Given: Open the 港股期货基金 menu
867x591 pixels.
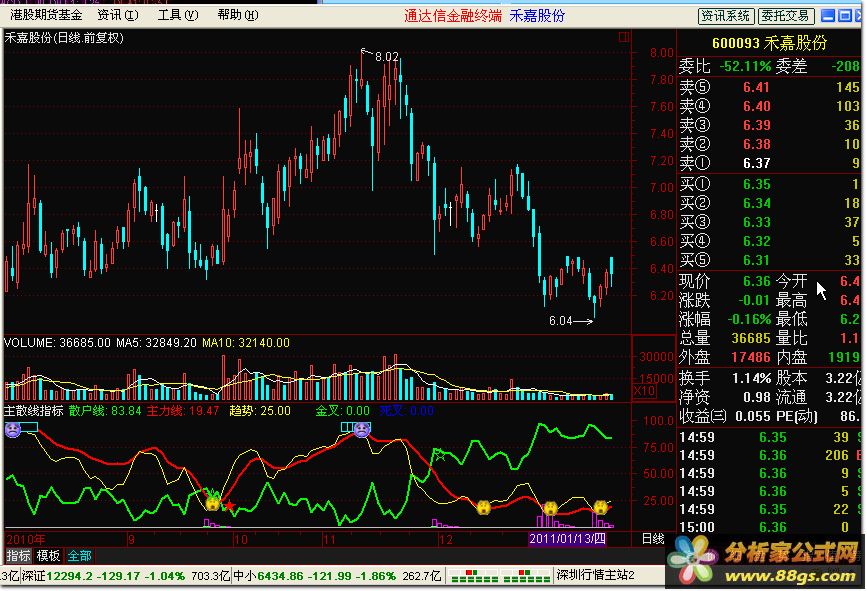Looking at the screenshot, I should [46, 15].
